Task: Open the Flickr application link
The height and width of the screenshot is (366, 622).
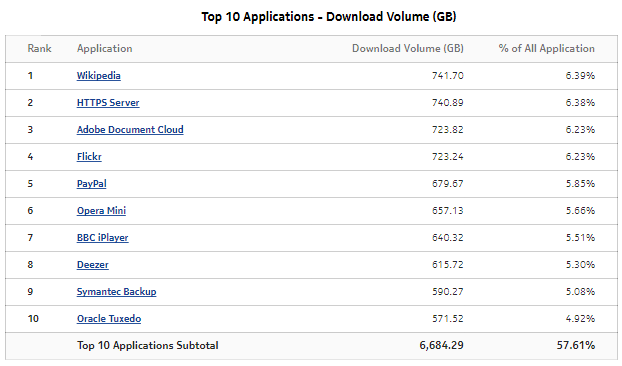Action: tap(89, 157)
